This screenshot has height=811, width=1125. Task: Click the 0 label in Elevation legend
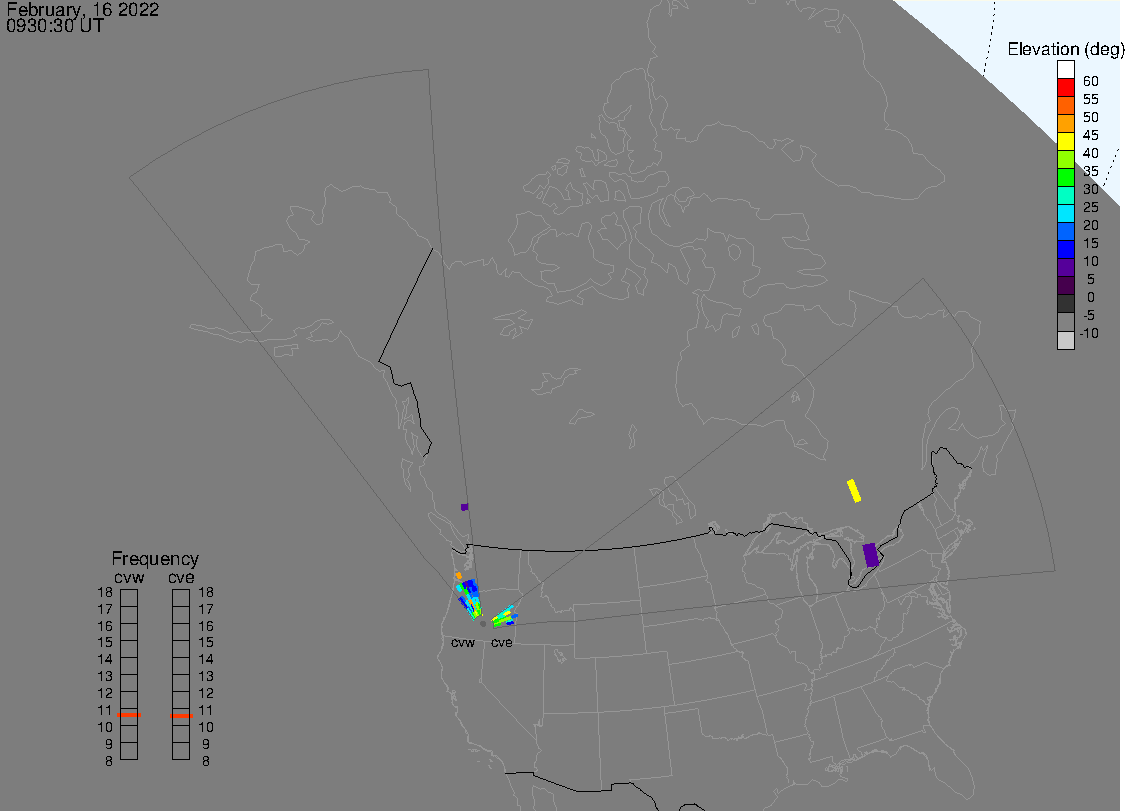[1091, 297]
